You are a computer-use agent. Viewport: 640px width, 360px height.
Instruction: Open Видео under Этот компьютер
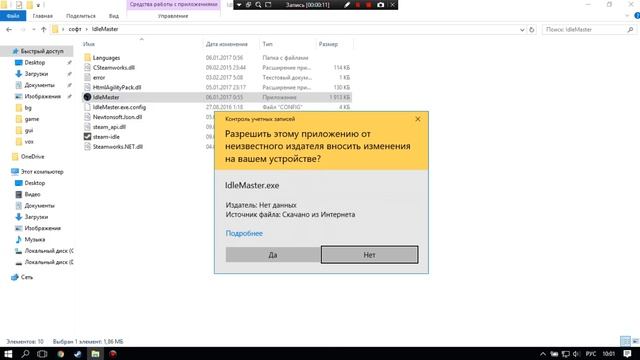tap(32, 194)
